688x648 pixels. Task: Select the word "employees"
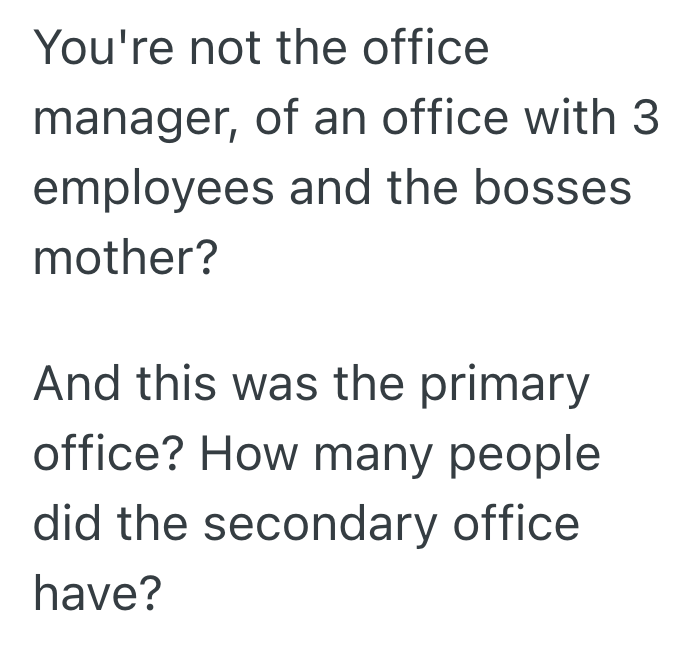pyautogui.click(x=152, y=190)
